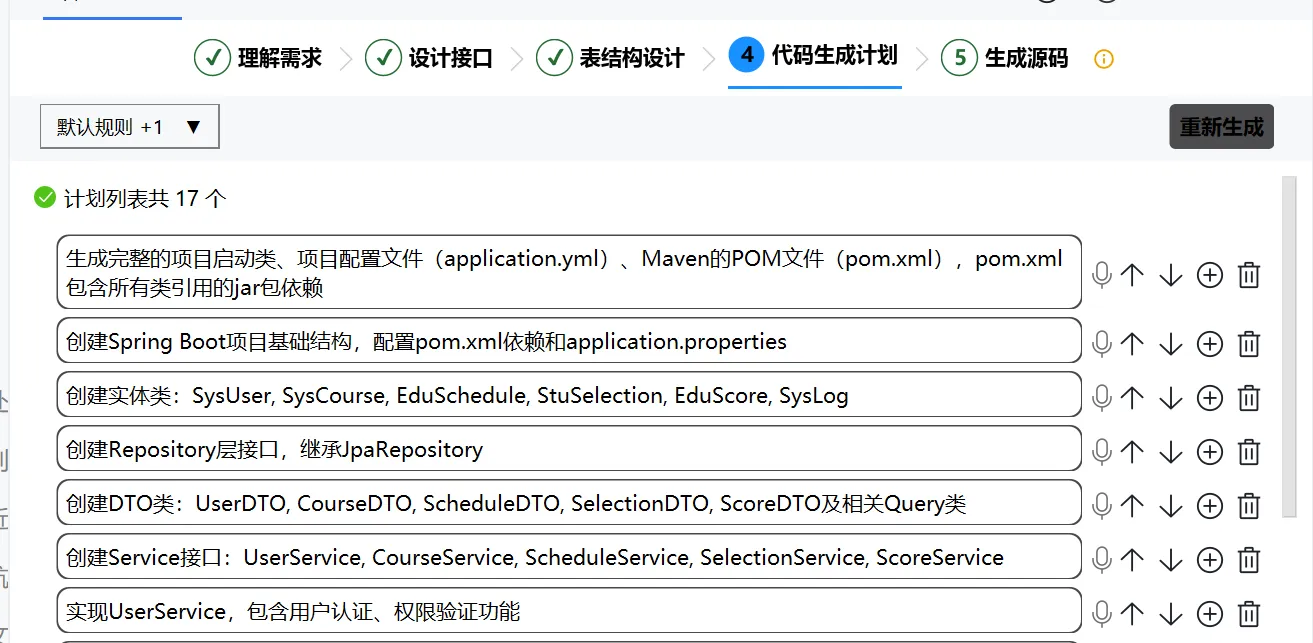Viewport: 1313px width, 643px height.
Task: Add a plan after the UserDTO row
Action: 1210,506
